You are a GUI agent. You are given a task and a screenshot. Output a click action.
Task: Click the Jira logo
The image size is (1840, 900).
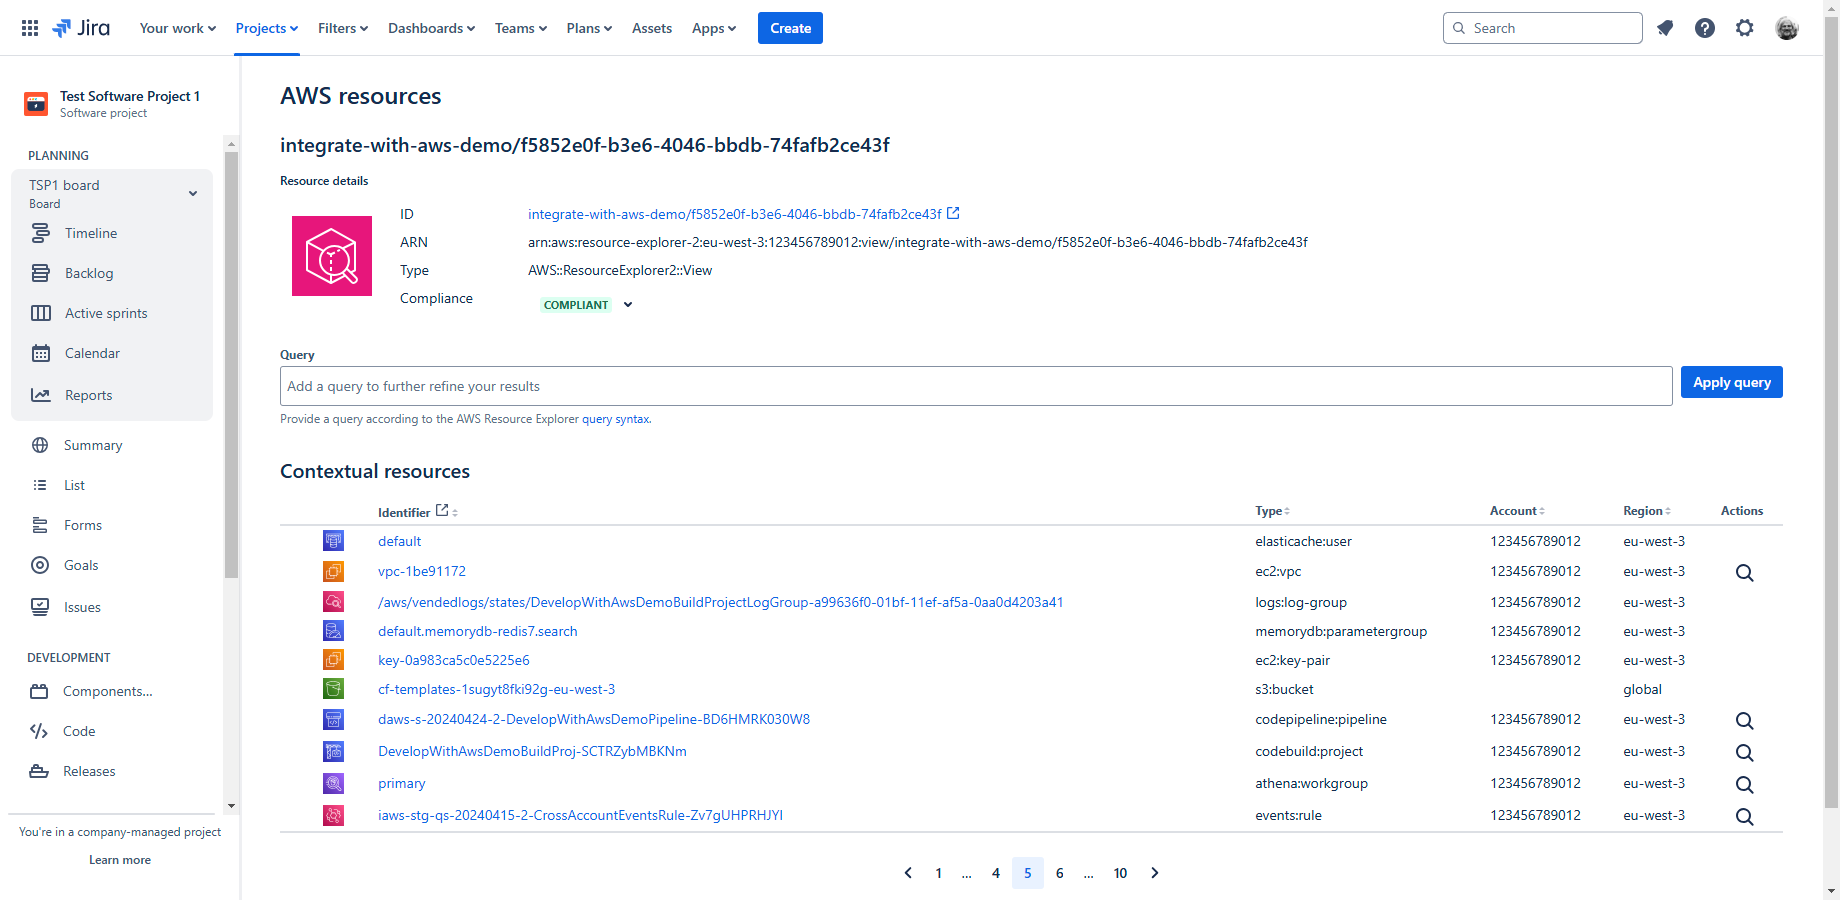(81, 28)
